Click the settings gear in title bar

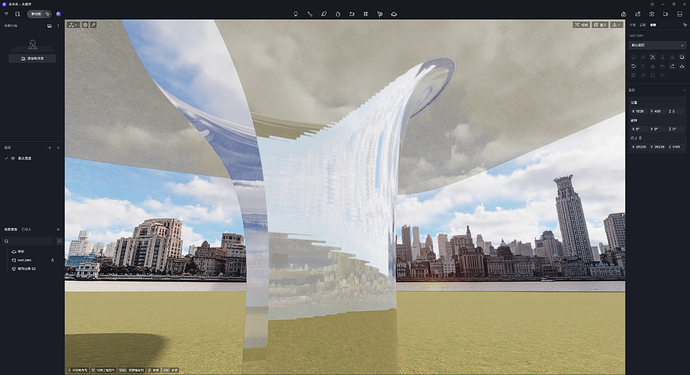[x=652, y=4]
